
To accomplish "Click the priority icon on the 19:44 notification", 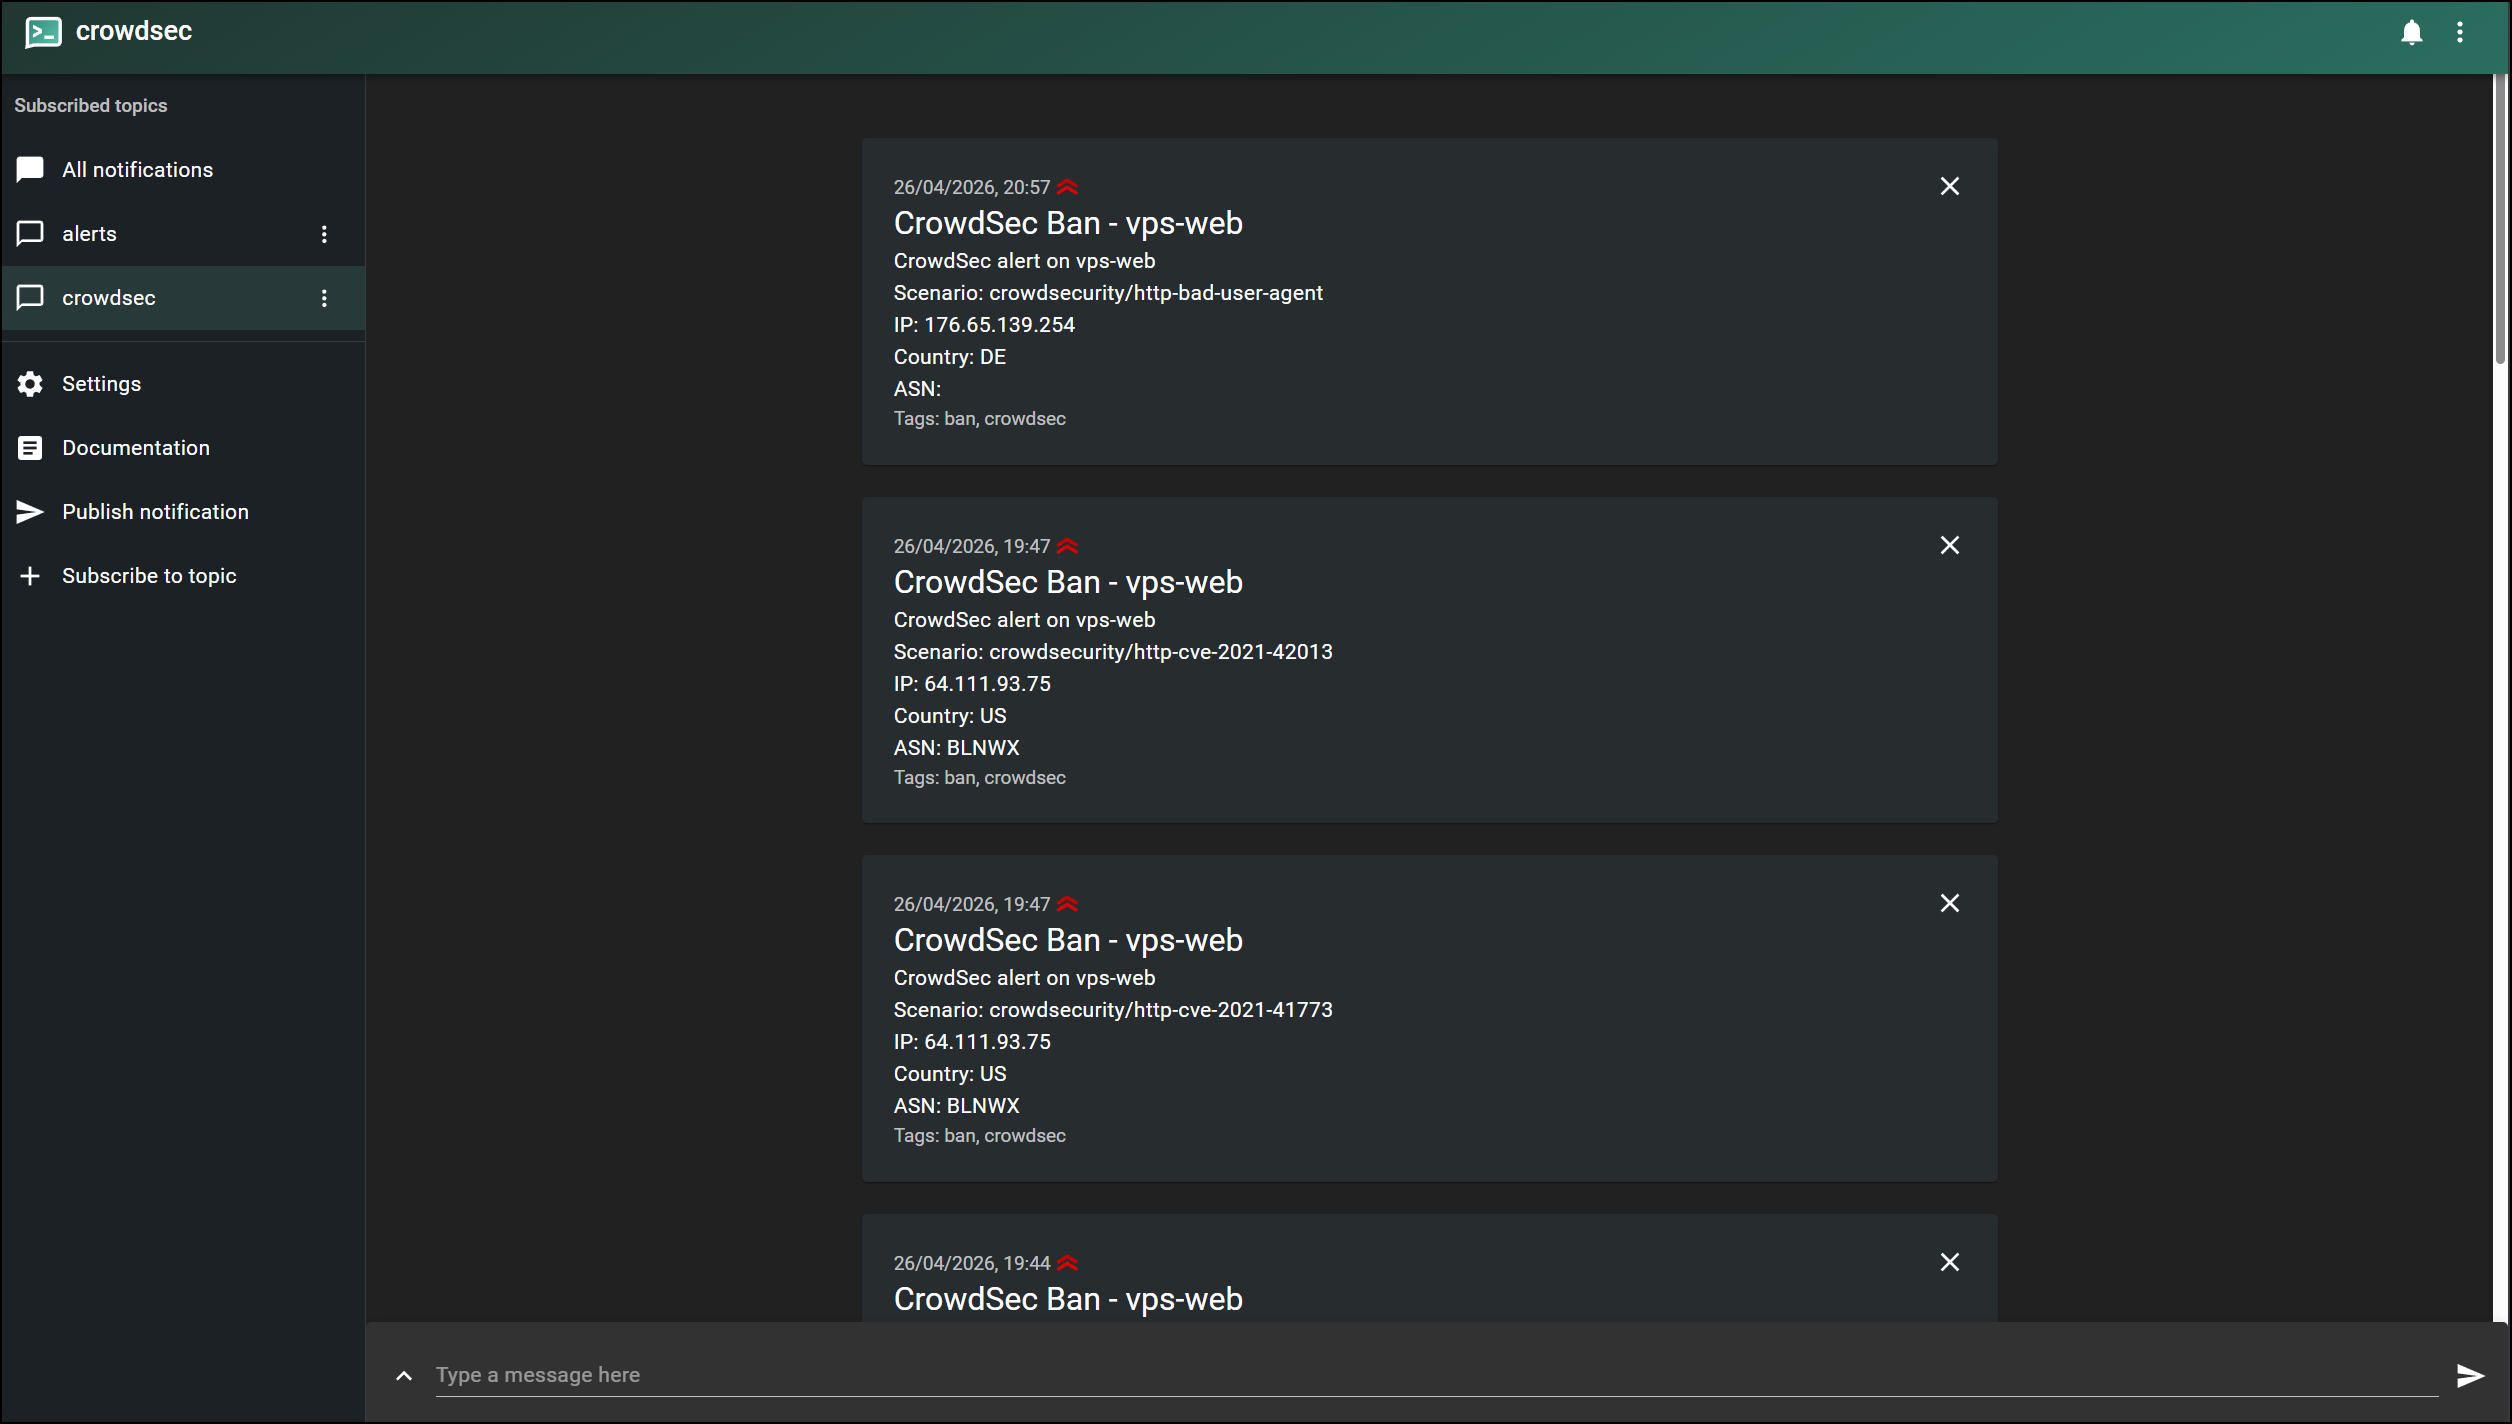I will point(1068,1263).
